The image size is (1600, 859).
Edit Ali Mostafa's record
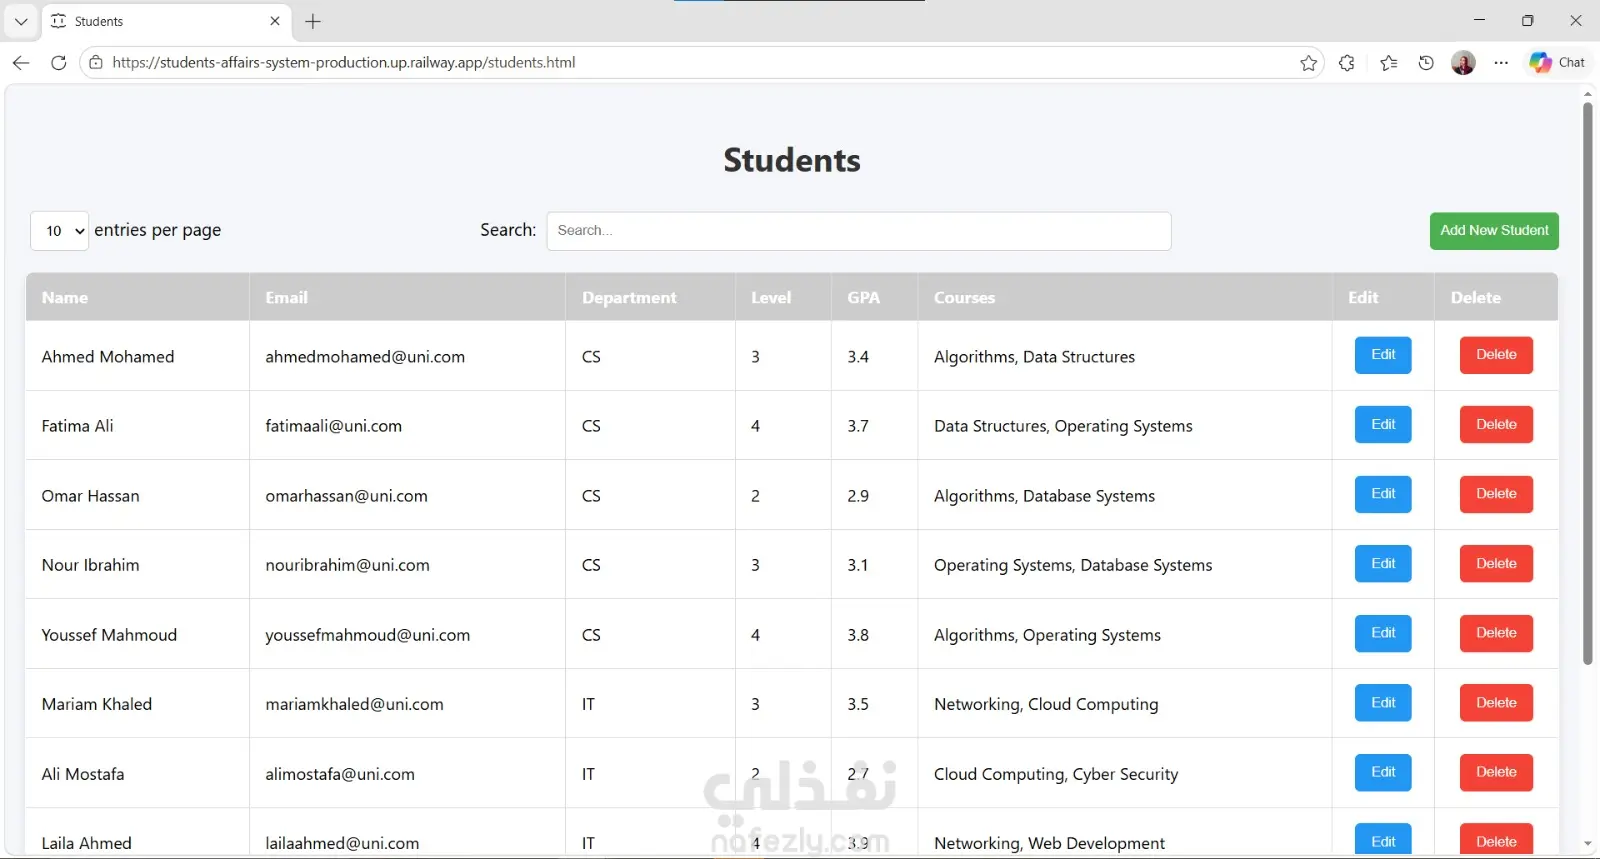click(x=1383, y=772)
